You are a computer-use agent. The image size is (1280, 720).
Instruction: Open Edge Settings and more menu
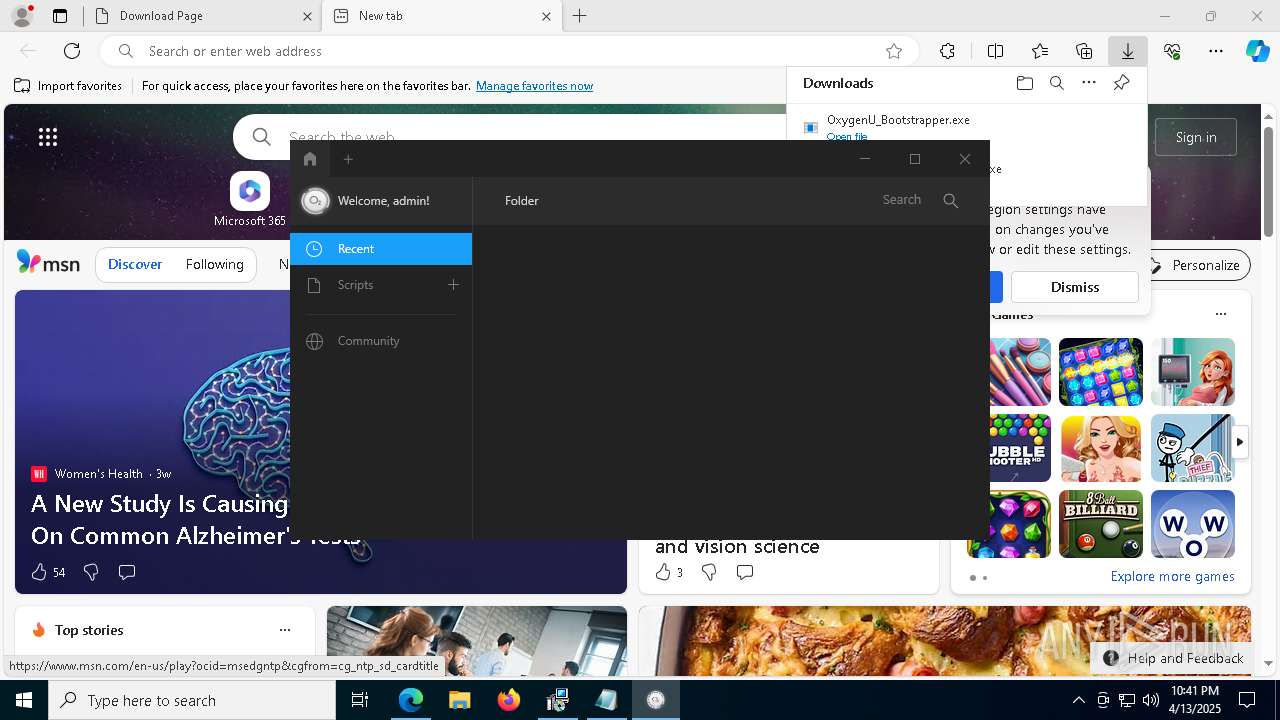(1216, 51)
